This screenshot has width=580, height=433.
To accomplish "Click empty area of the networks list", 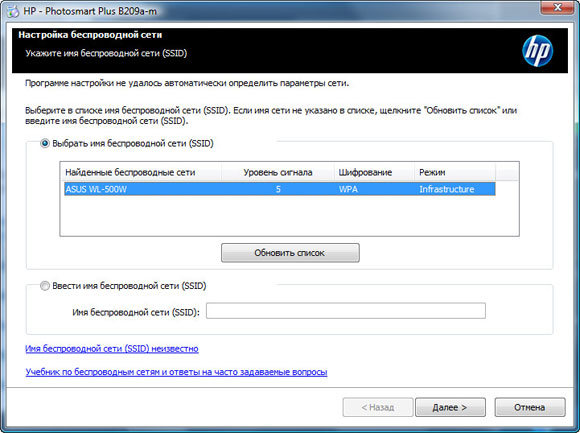I will click(x=289, y=216).
